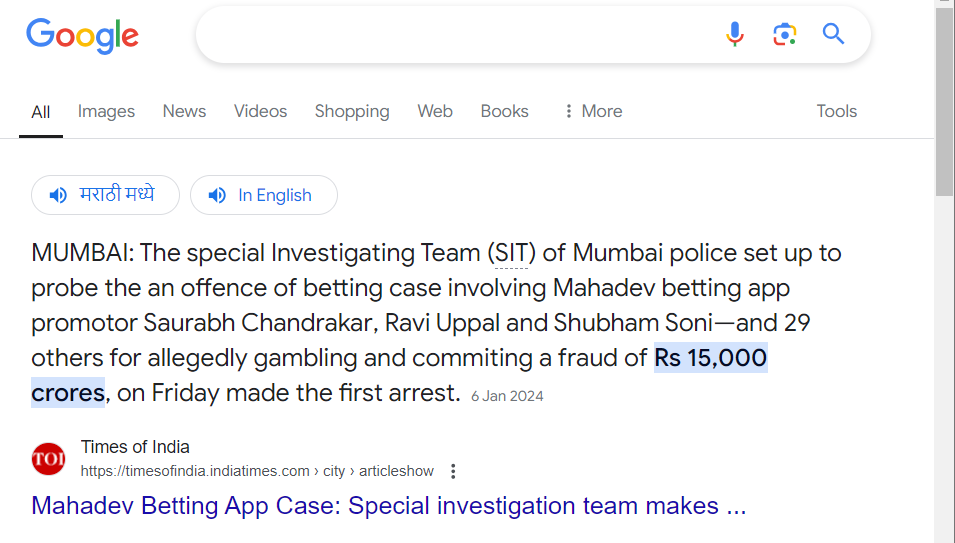The image size is (955, 543).
Task: Go to the Books tab
Action: coord(504,111)
